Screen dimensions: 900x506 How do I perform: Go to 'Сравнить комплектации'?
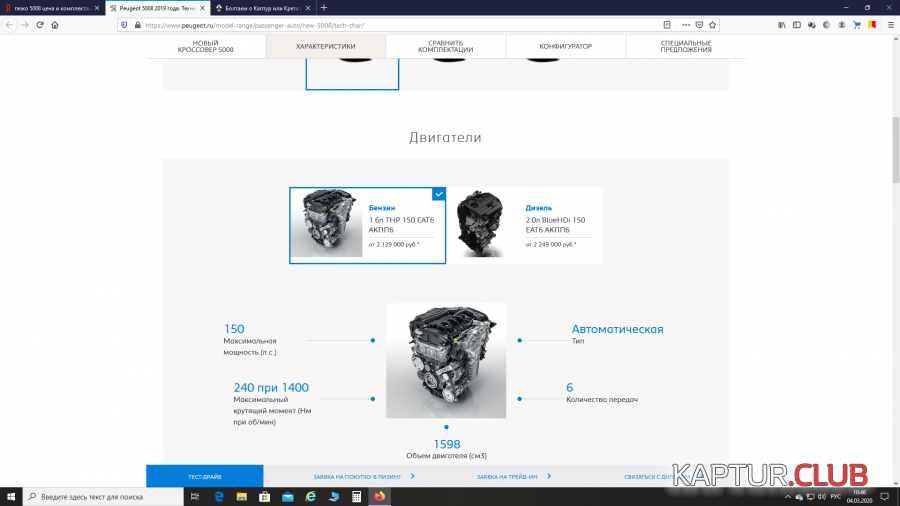[445, 46]
